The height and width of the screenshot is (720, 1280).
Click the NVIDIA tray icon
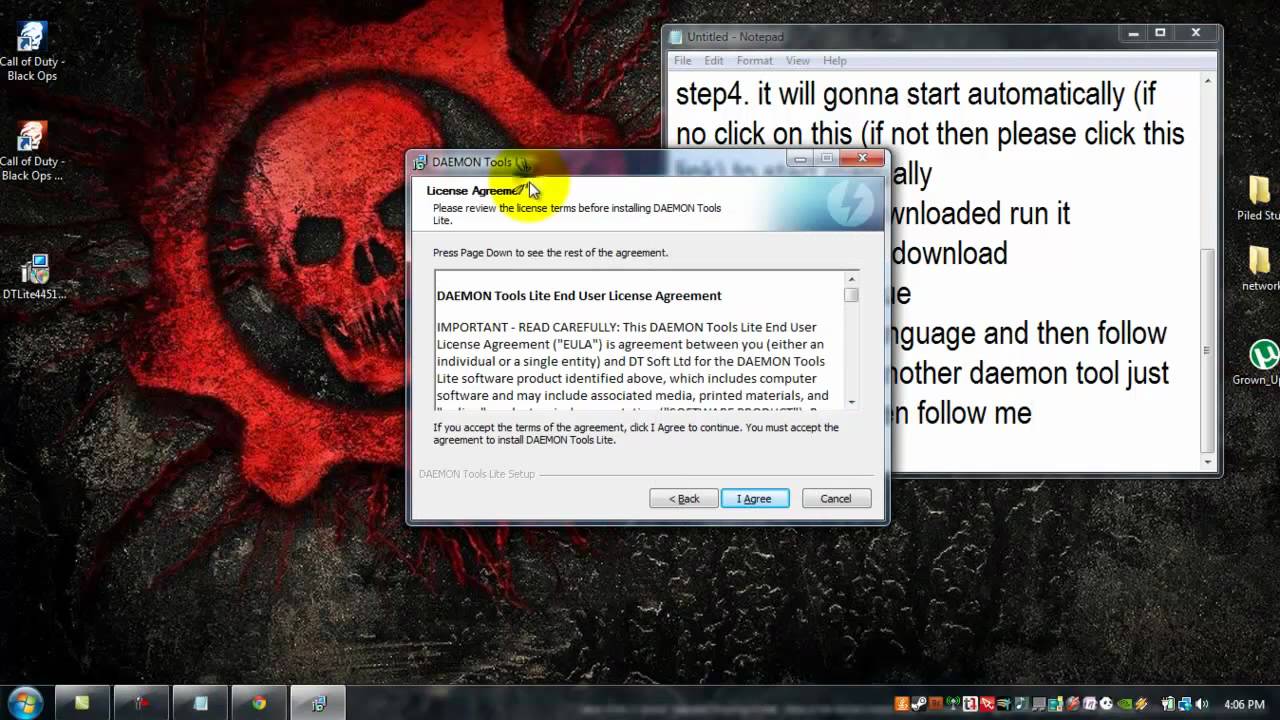[1124, 704]
